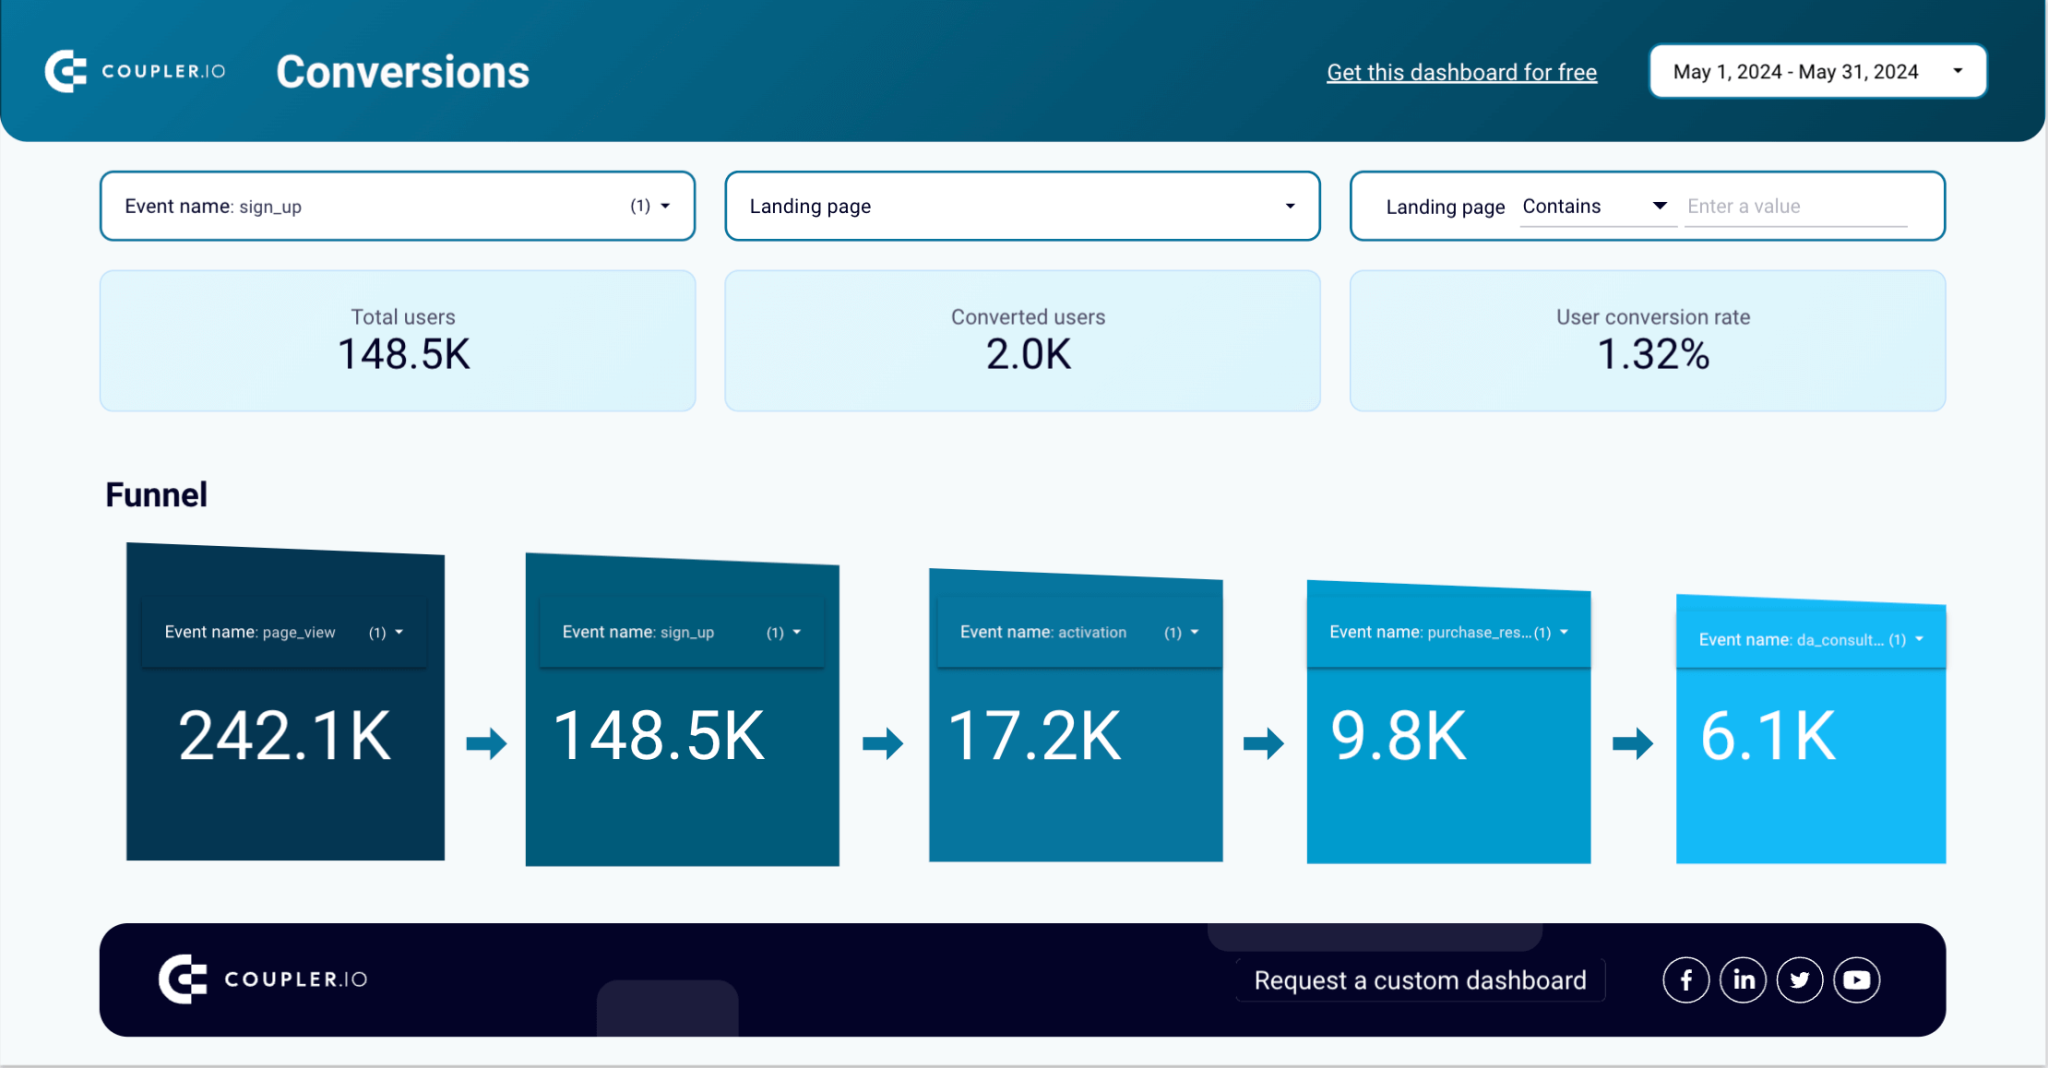Click the arrow between page_view and sign_up
2048x1068 pixels.
[486, 743]
